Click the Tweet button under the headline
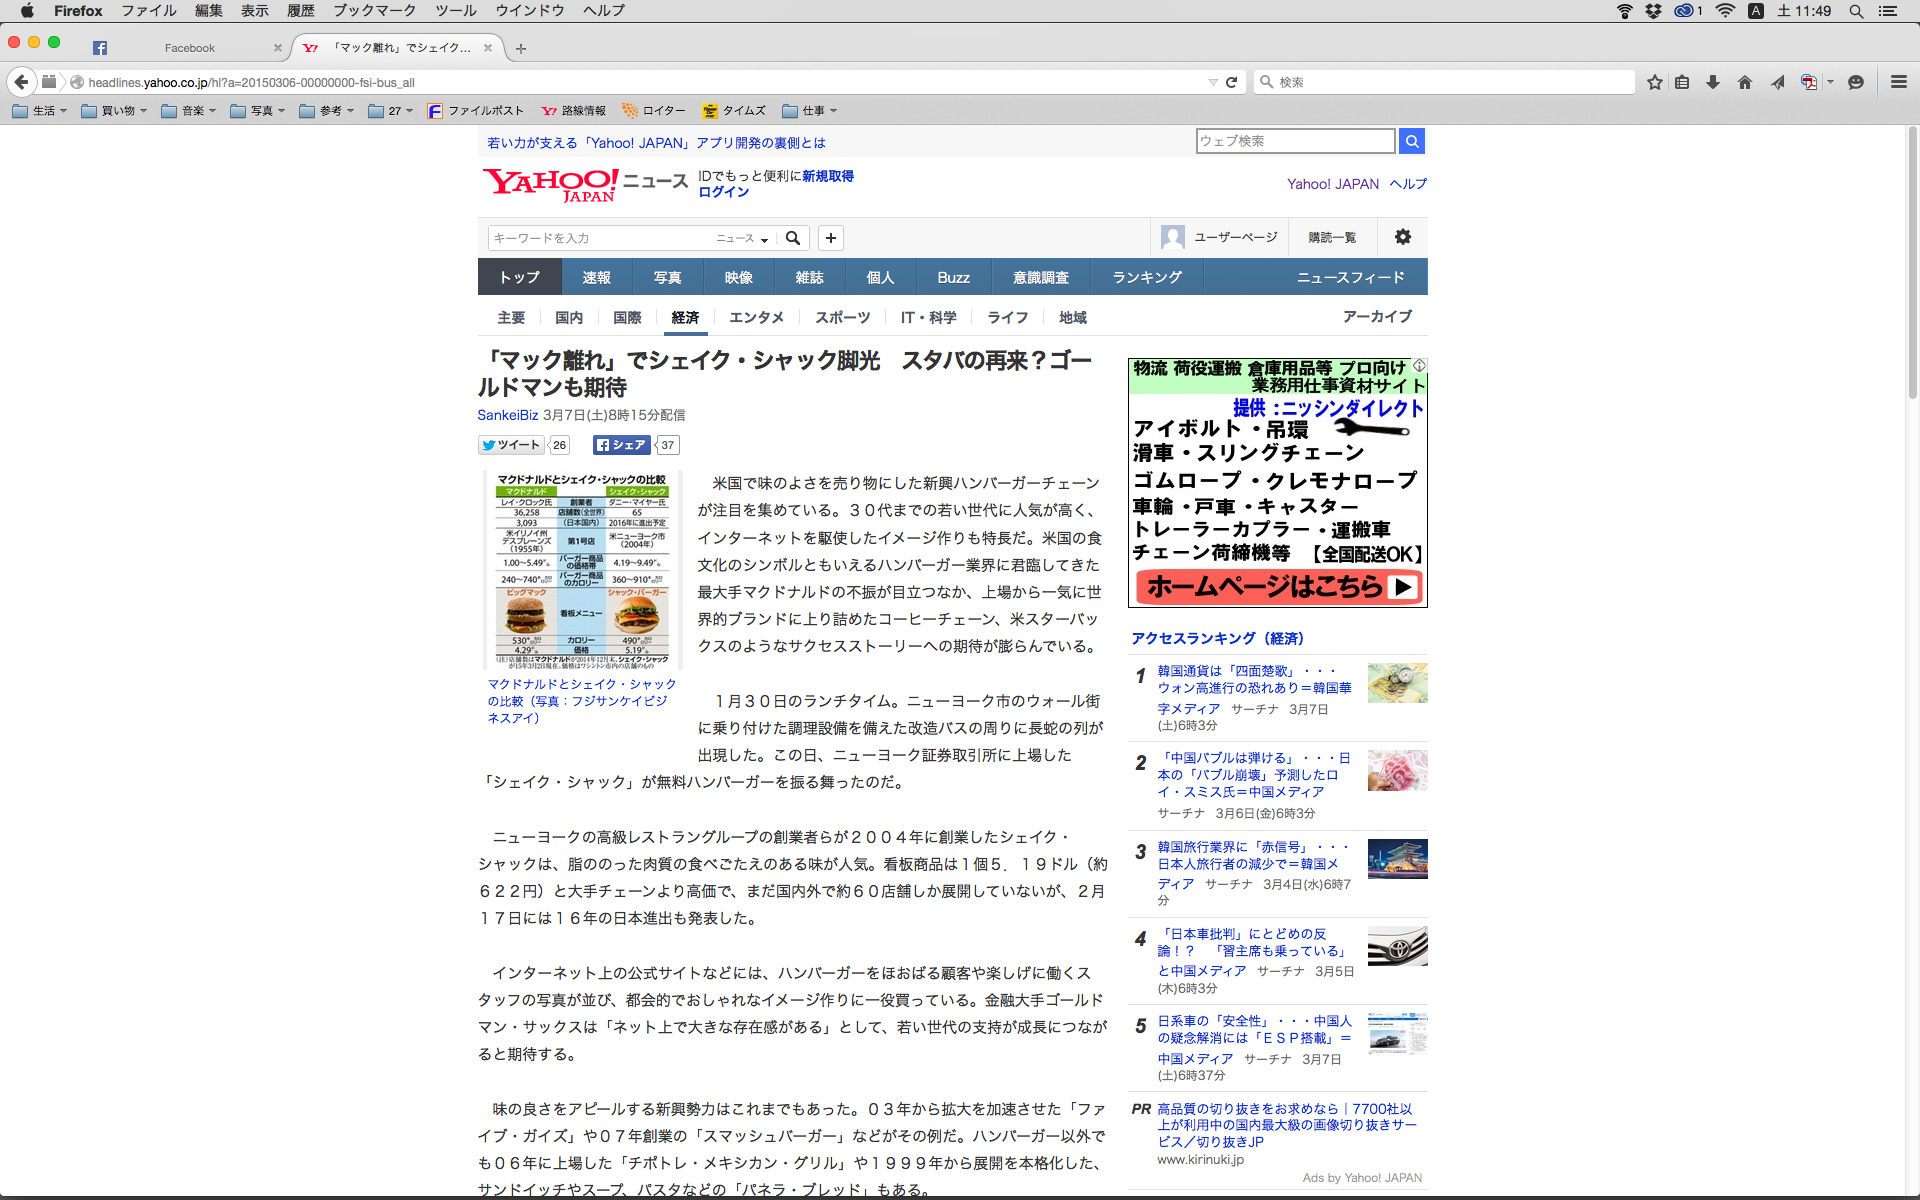1920x1200 pixels. coord(511,445)
